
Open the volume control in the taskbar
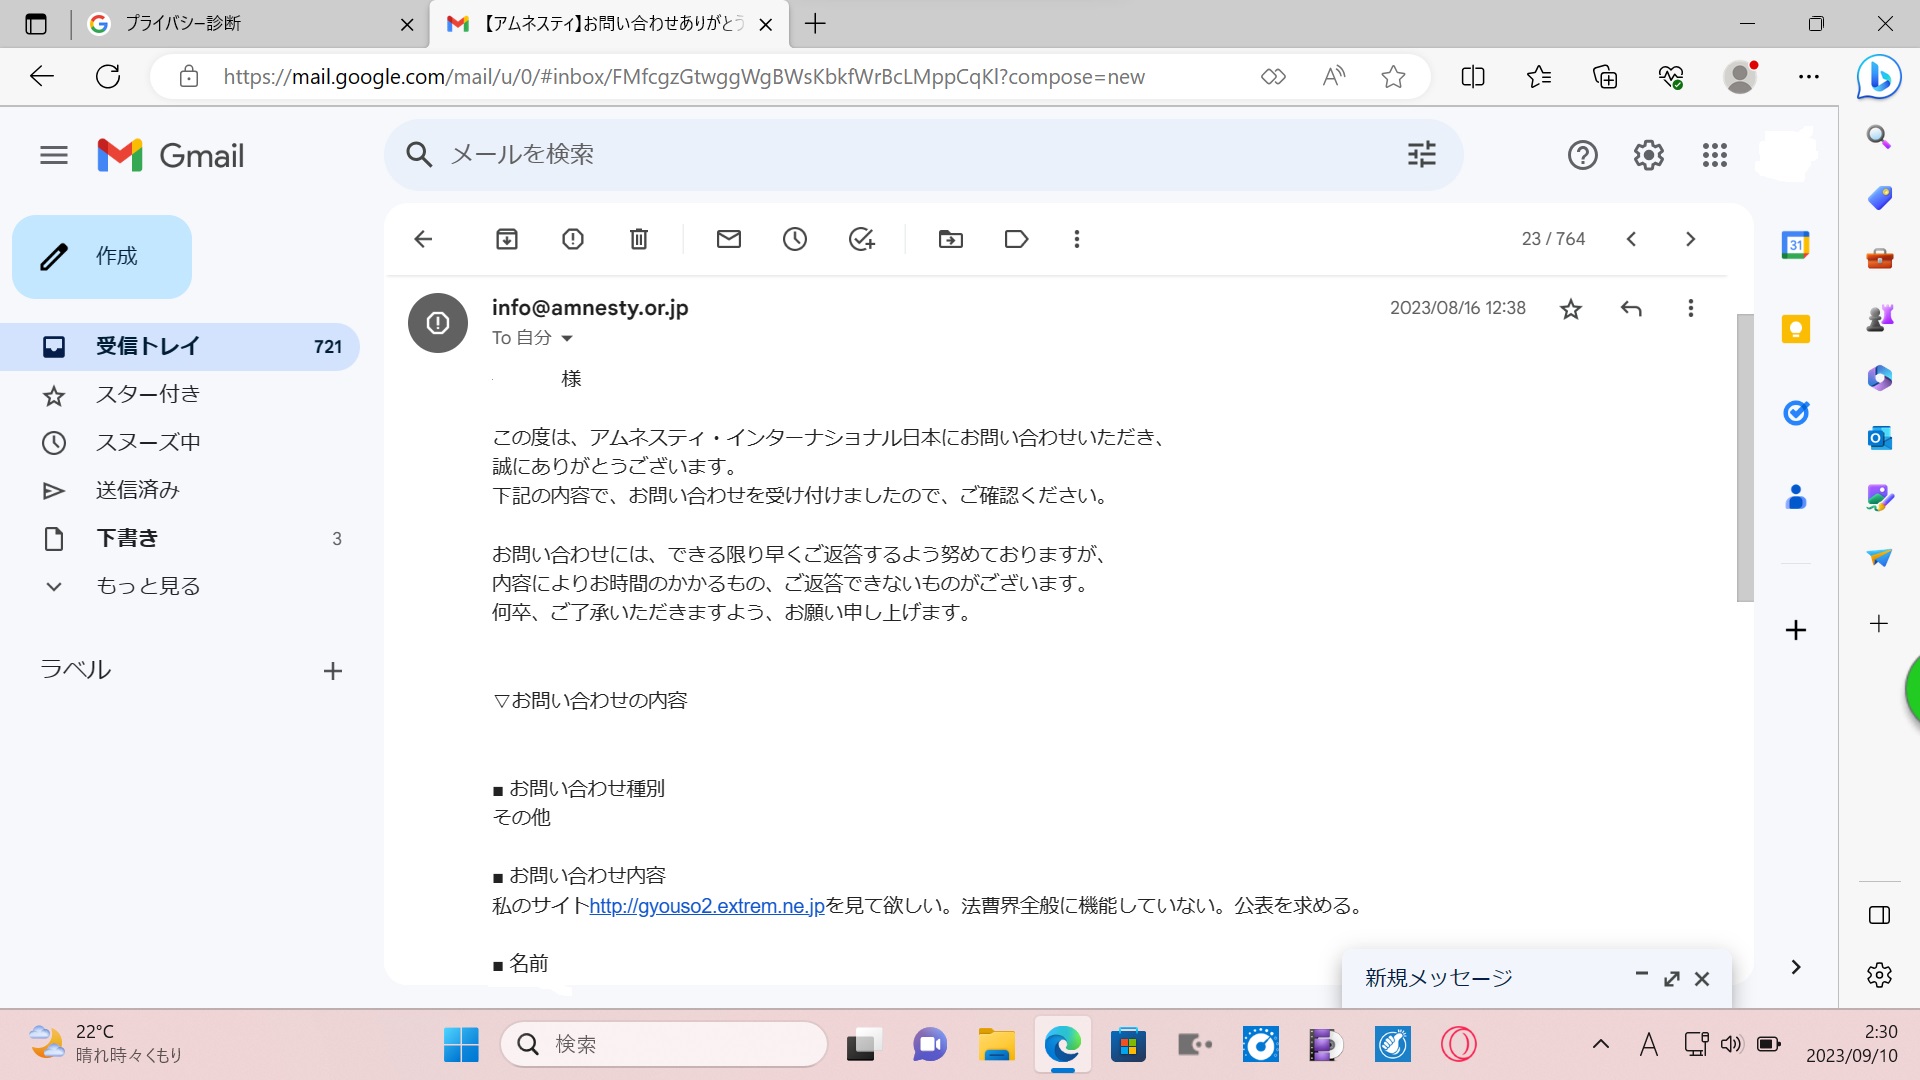(x=1732, y=1043)
